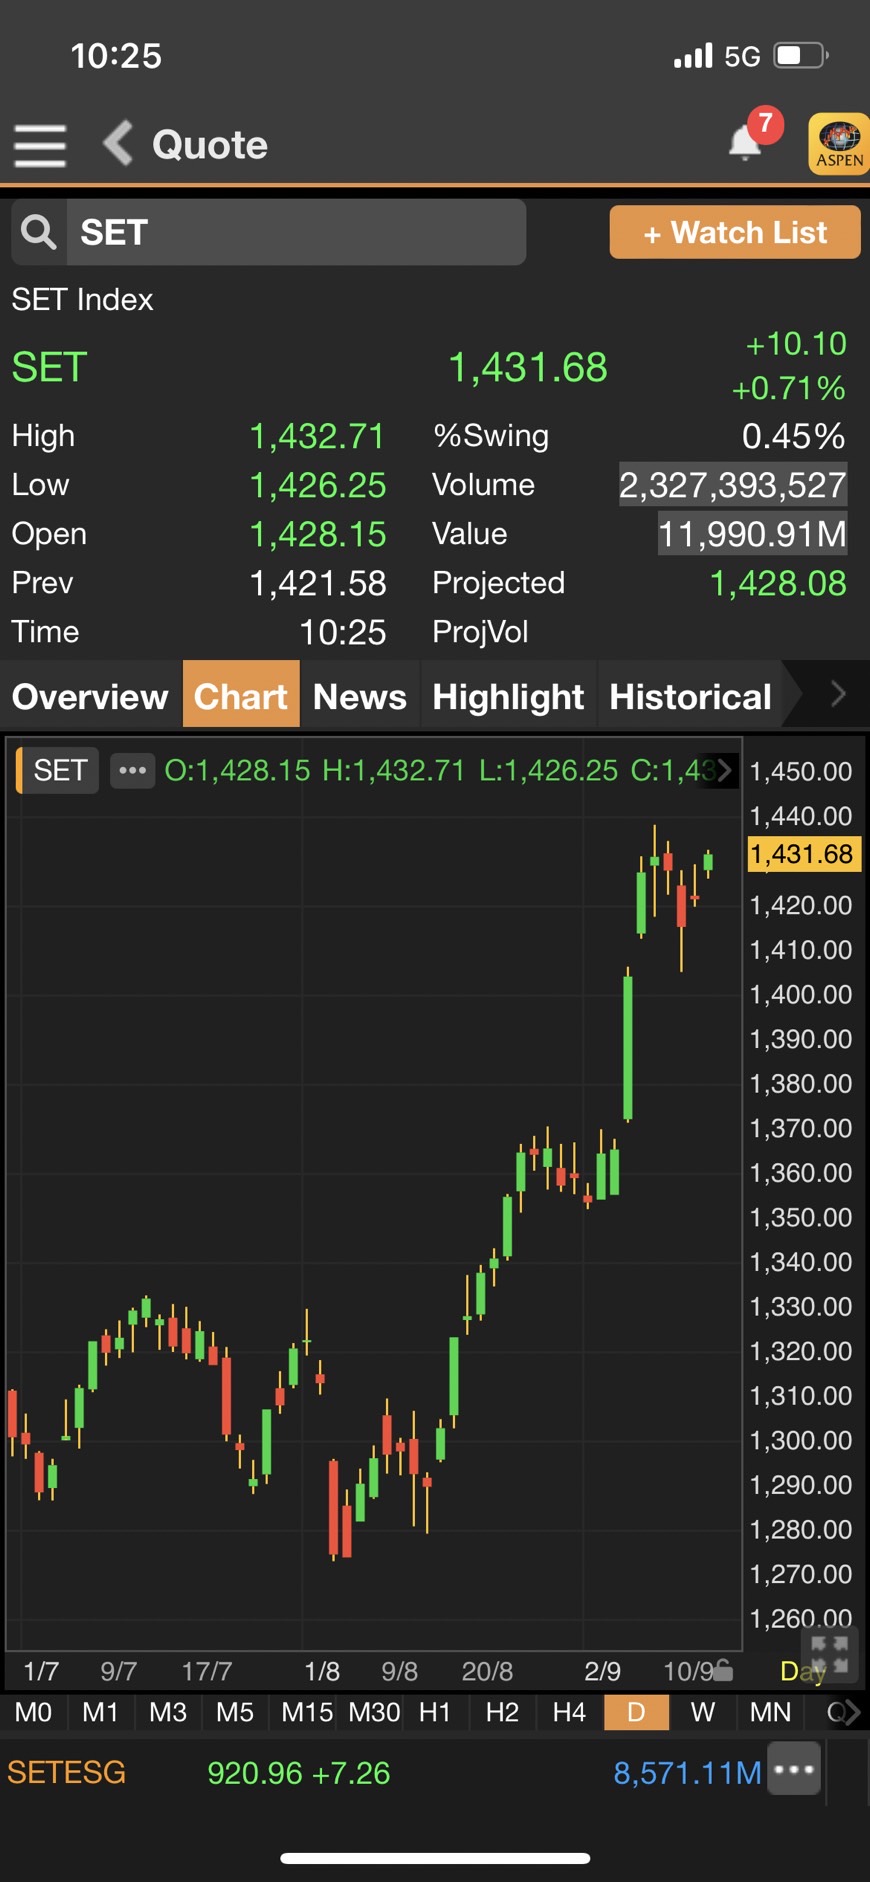Select the Chart tab
The height and width of the screenshot is (1882, 870).
pos(241,696)
